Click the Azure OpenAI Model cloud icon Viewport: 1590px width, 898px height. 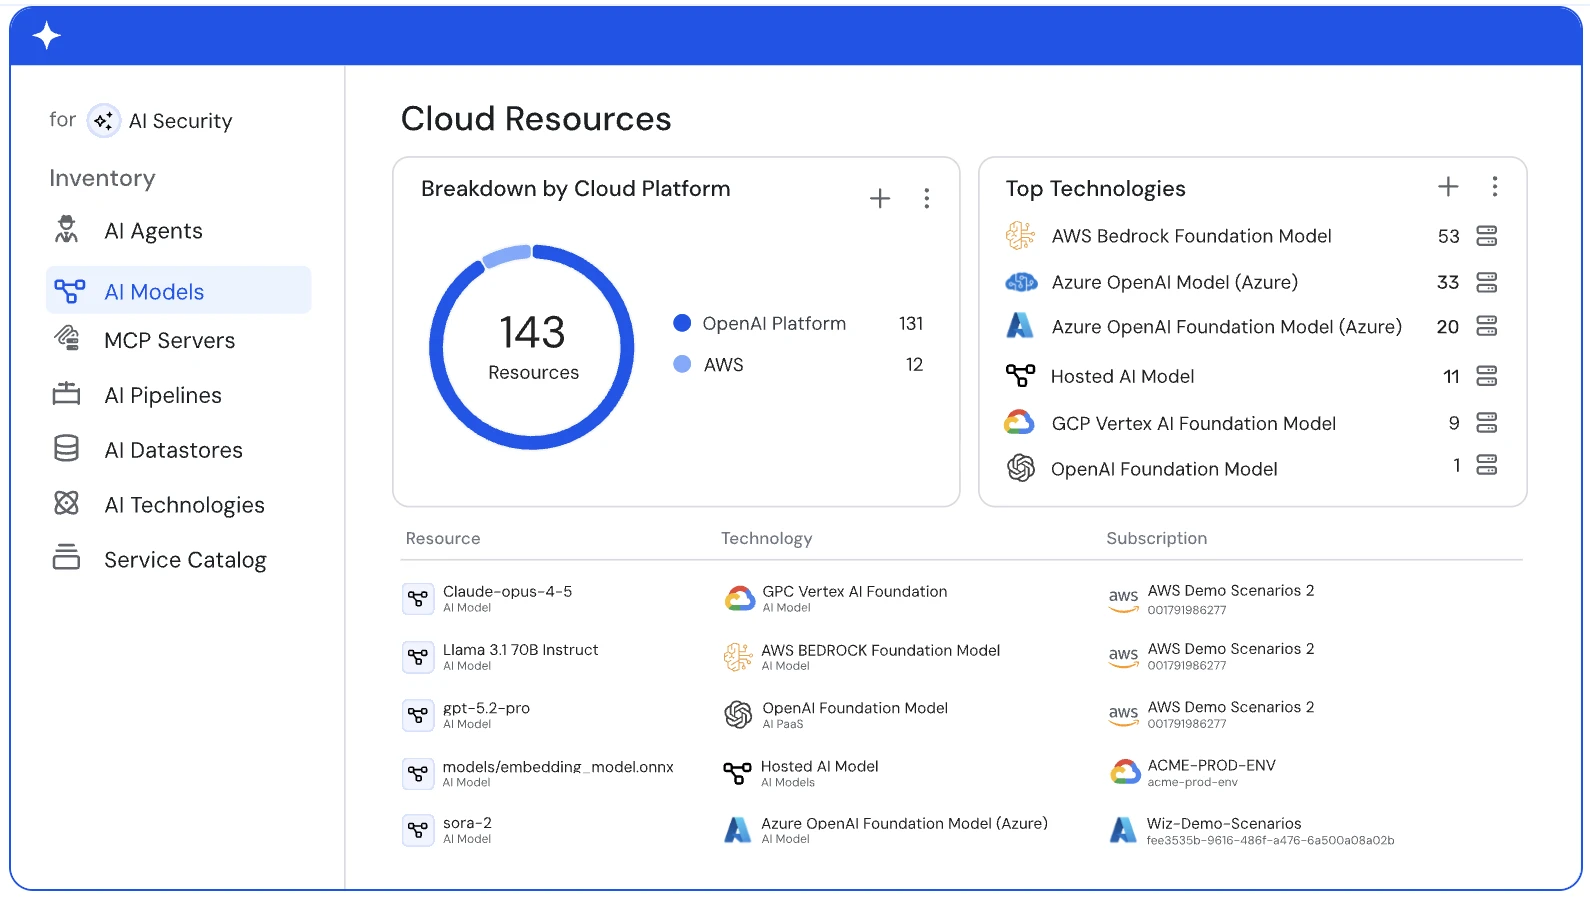pos(1021,282)
